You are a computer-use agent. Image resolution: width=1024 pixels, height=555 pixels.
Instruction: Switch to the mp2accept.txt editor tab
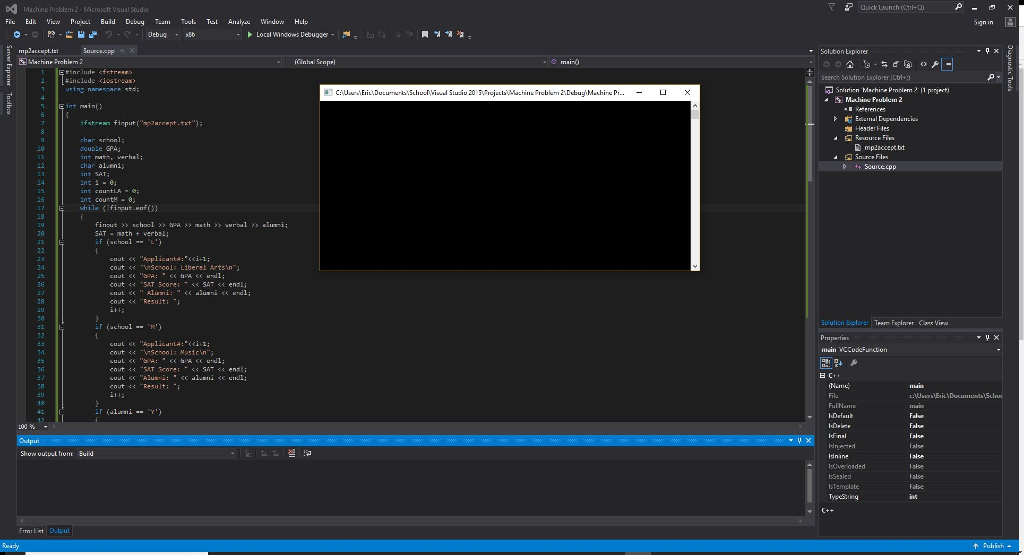(39, 50)
